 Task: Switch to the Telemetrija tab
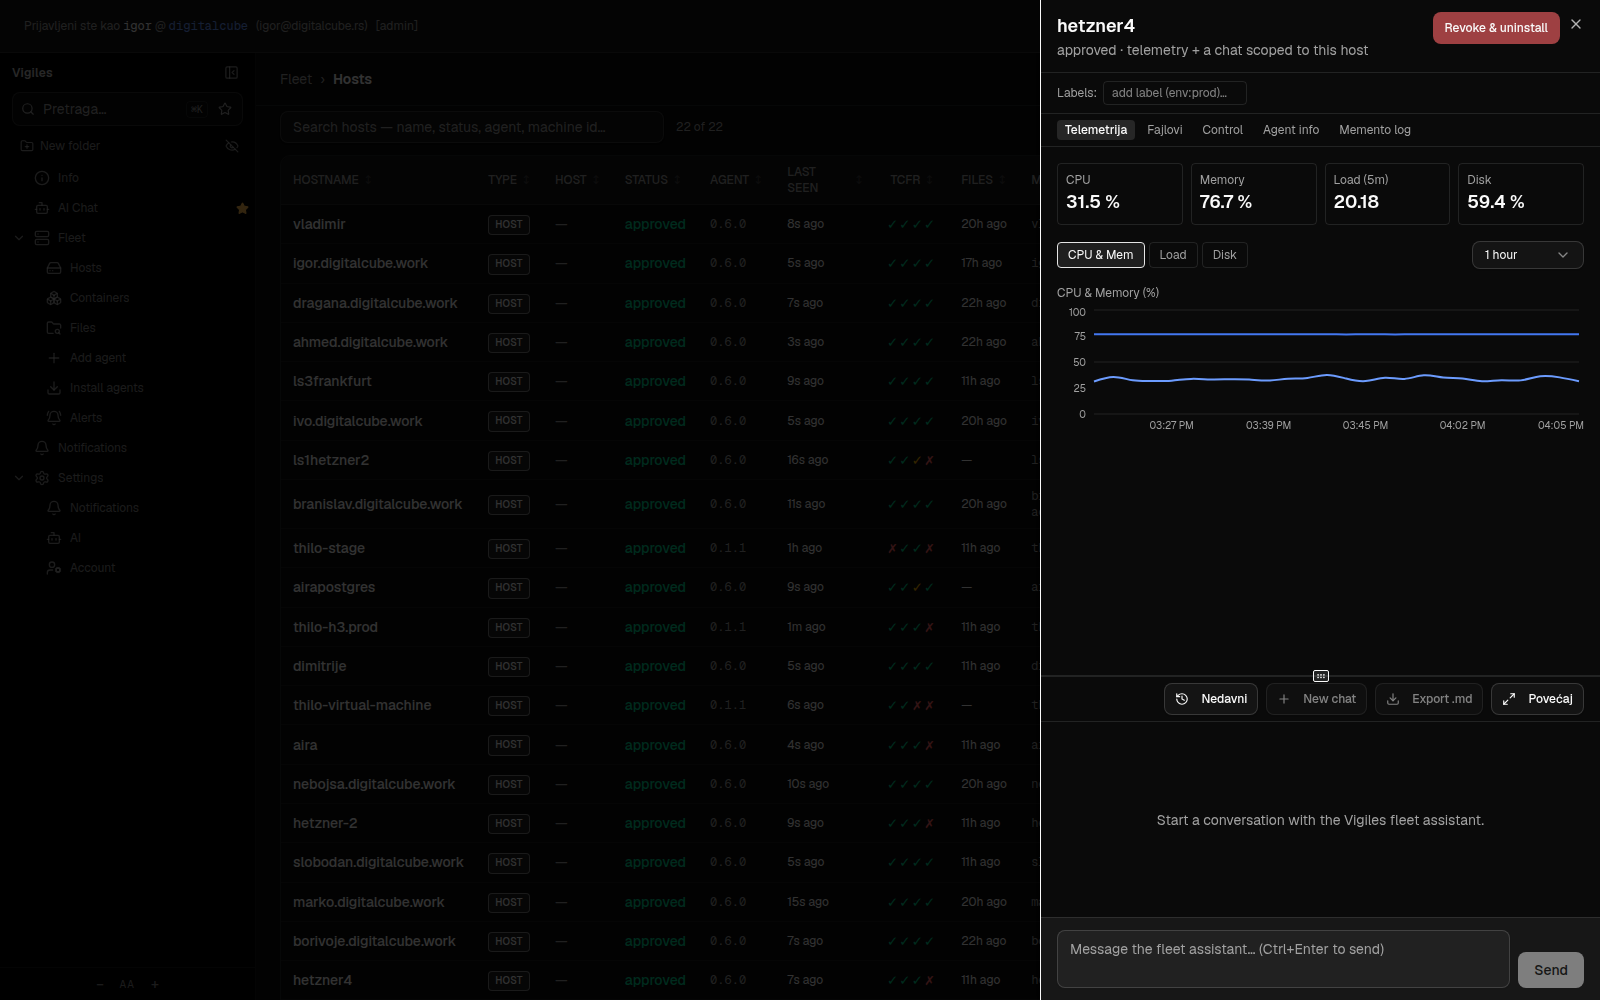(x=1096, y=130)
